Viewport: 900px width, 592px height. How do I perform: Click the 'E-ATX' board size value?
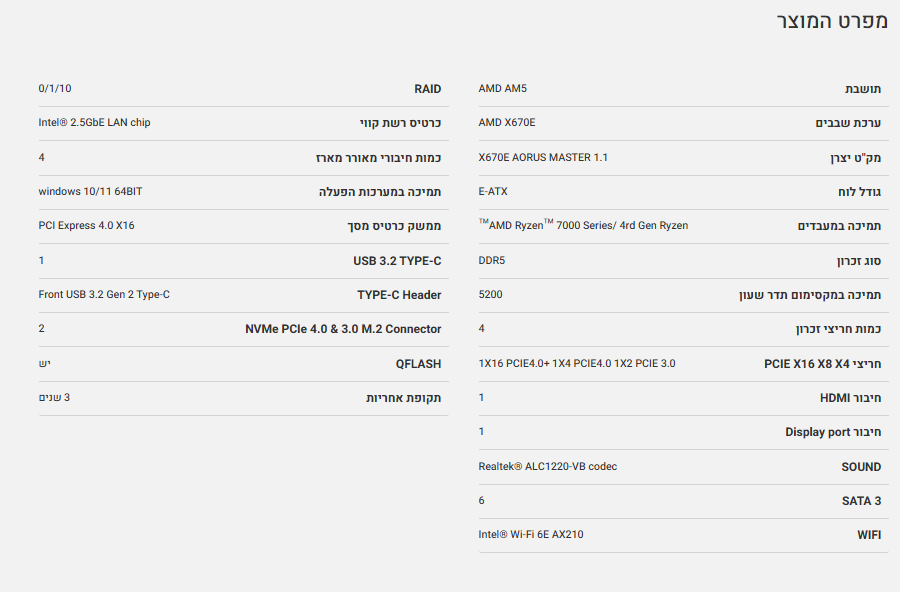[x=493, y=191]
